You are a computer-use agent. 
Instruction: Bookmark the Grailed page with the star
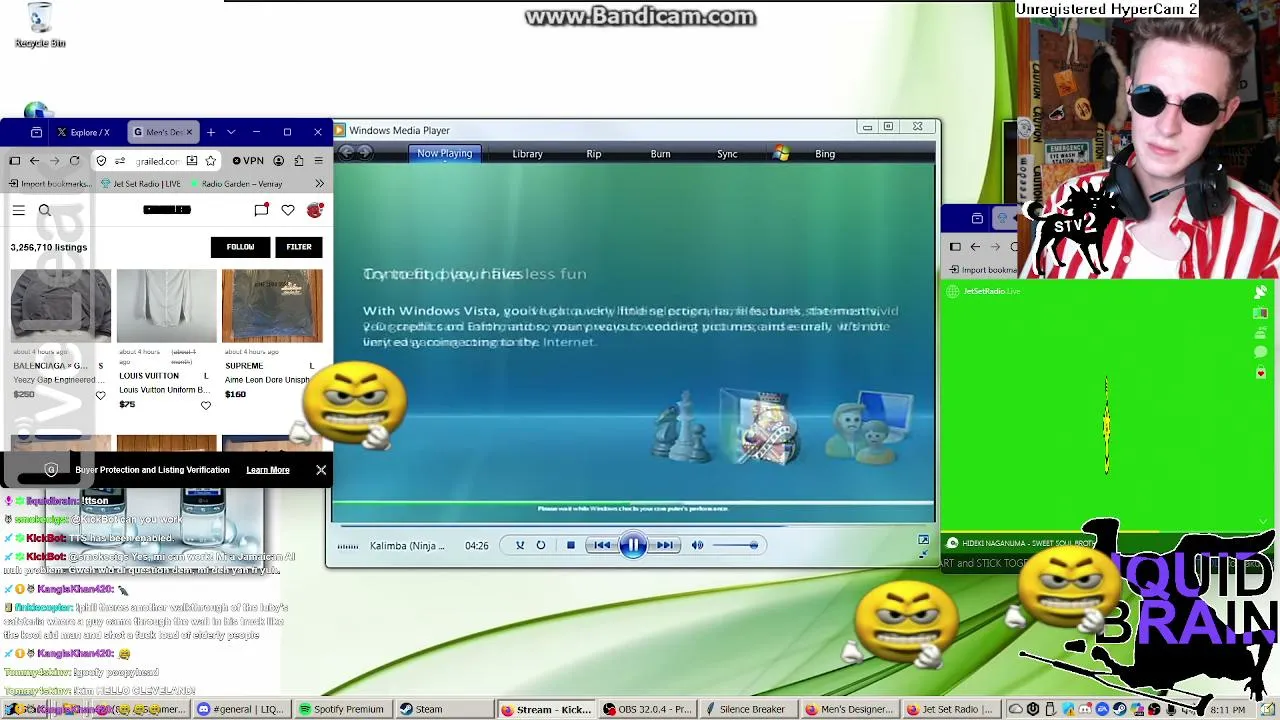pos(210,160)
